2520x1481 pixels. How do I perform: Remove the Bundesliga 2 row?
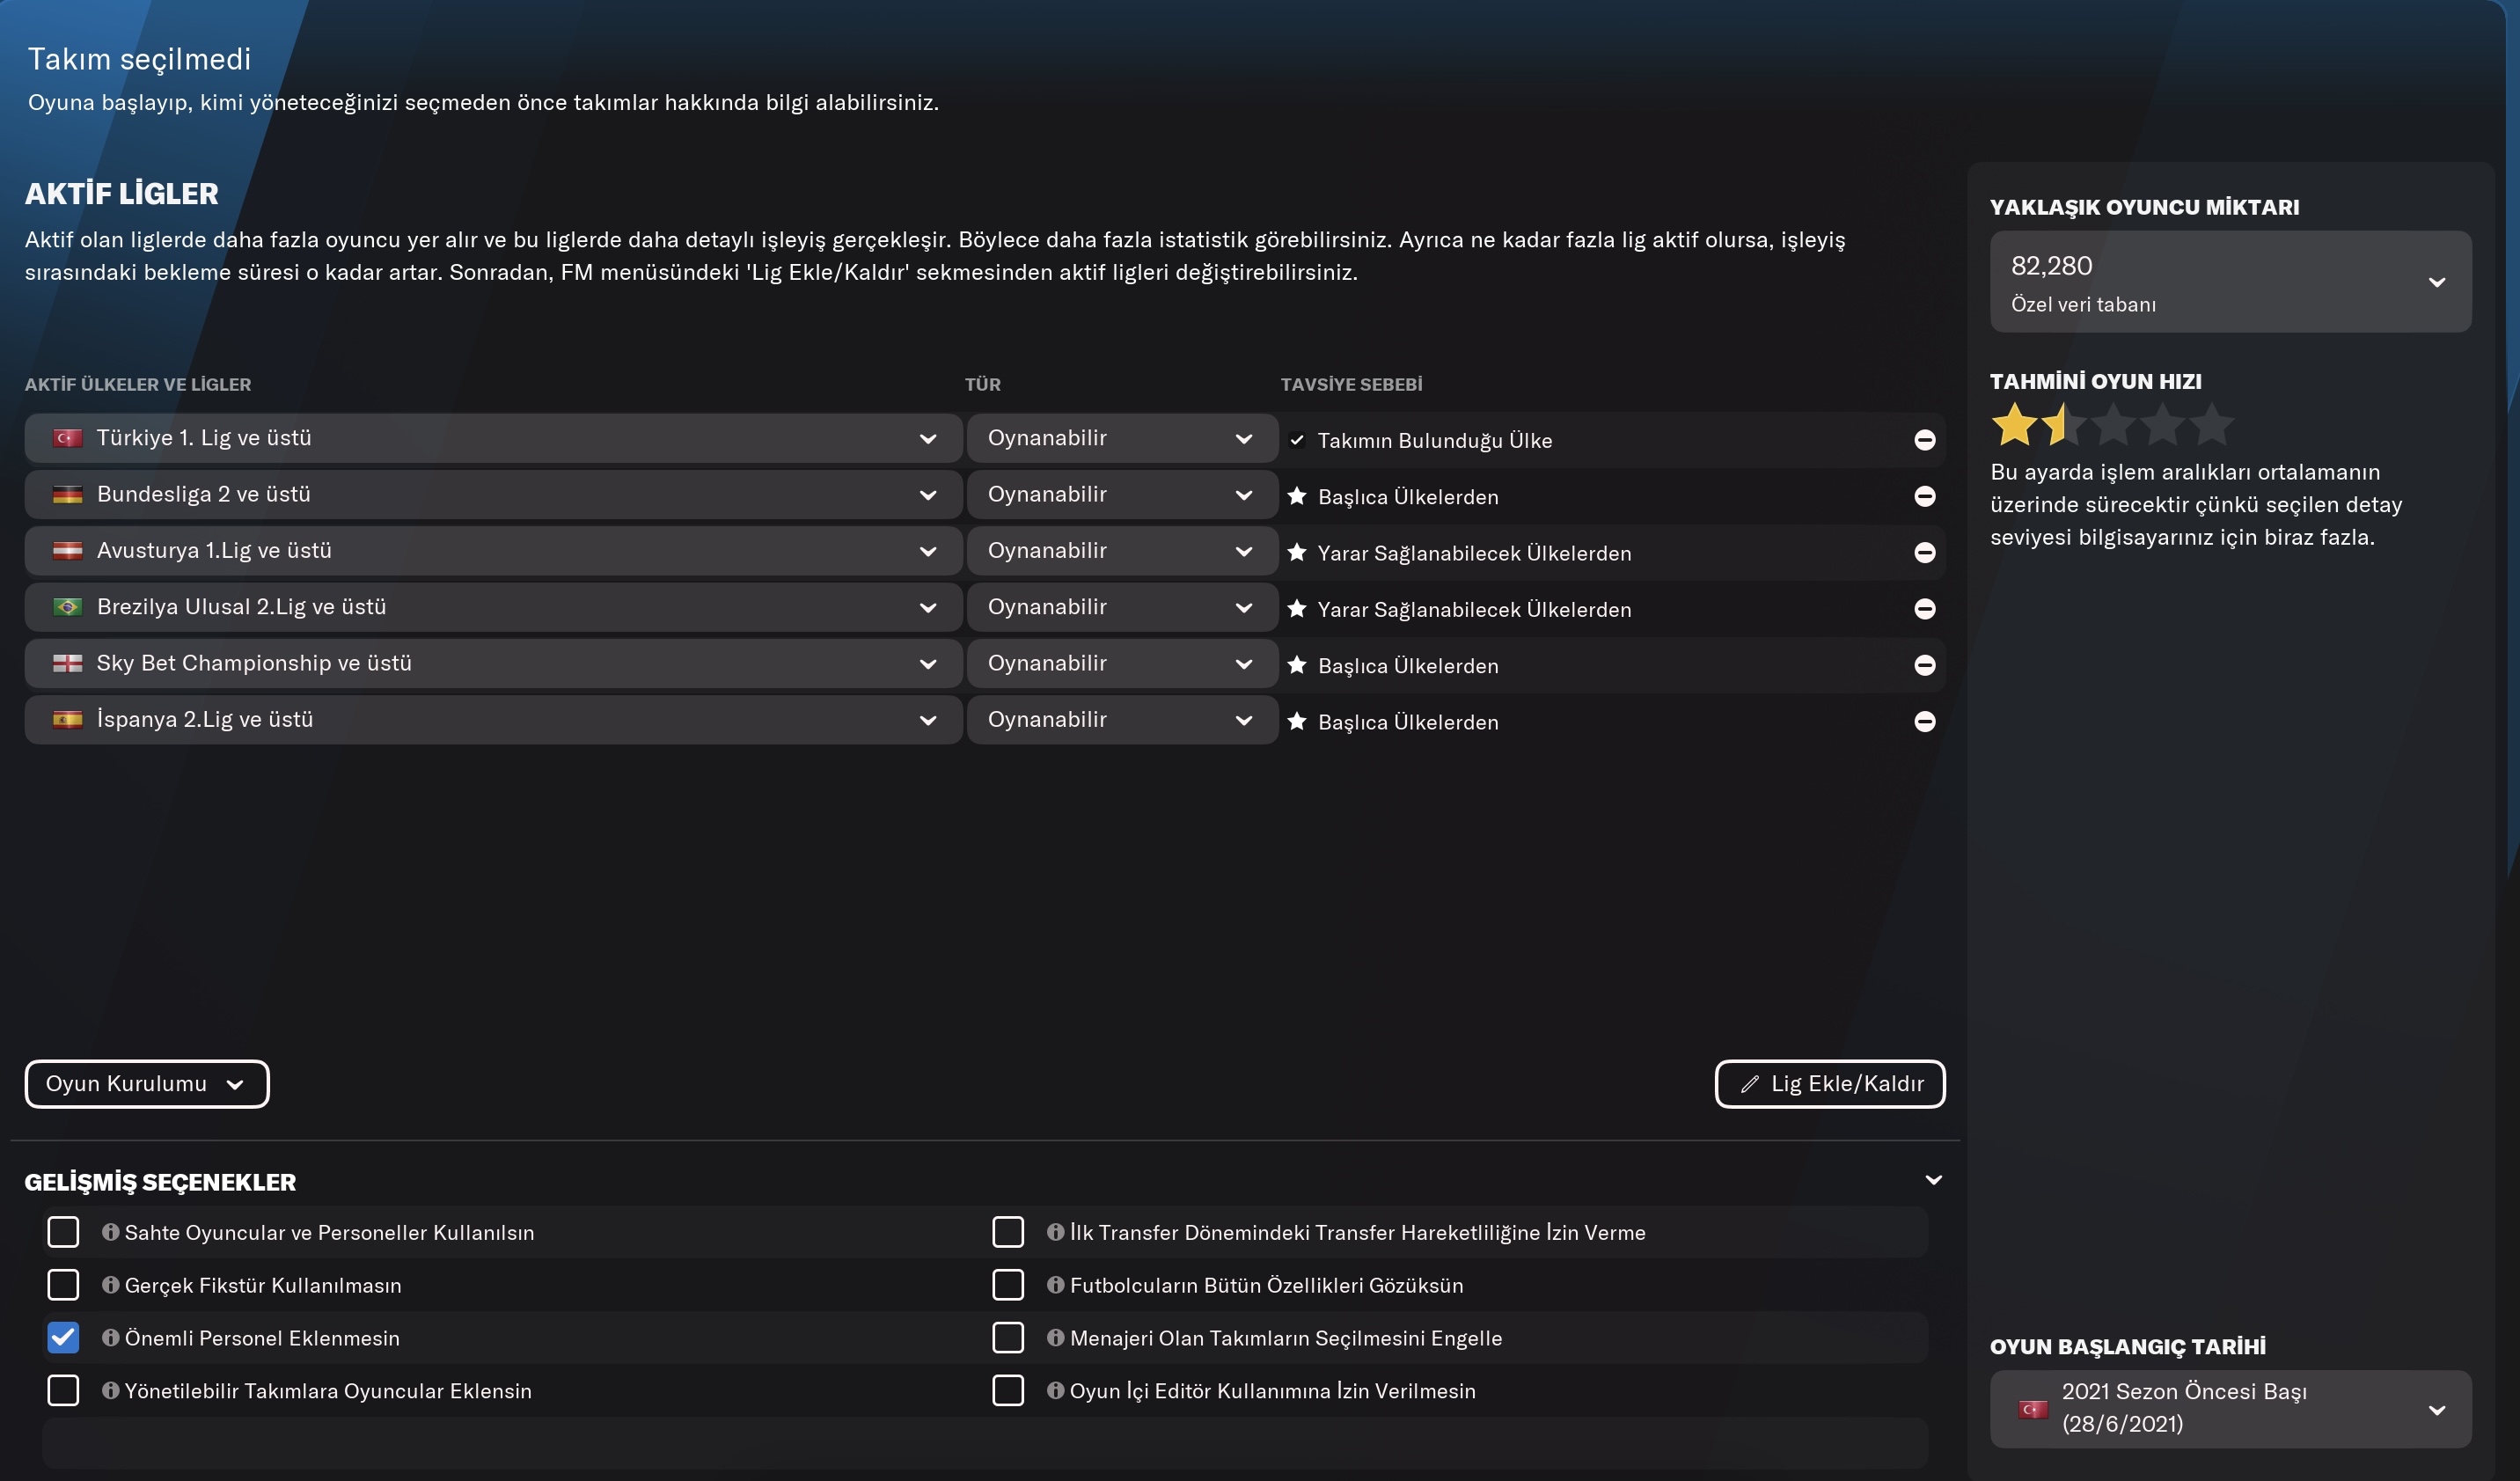click(1924, 496)
